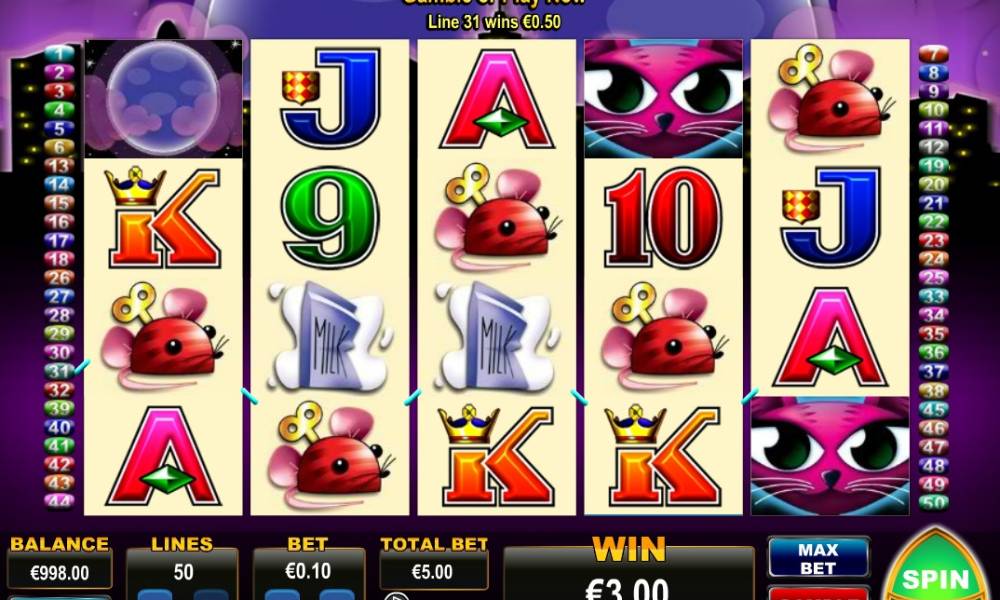Image resolution: width=1000 pixels, height=600 pixels.
Task: Click the Win amount €3.00
Action: click(628, 588)
